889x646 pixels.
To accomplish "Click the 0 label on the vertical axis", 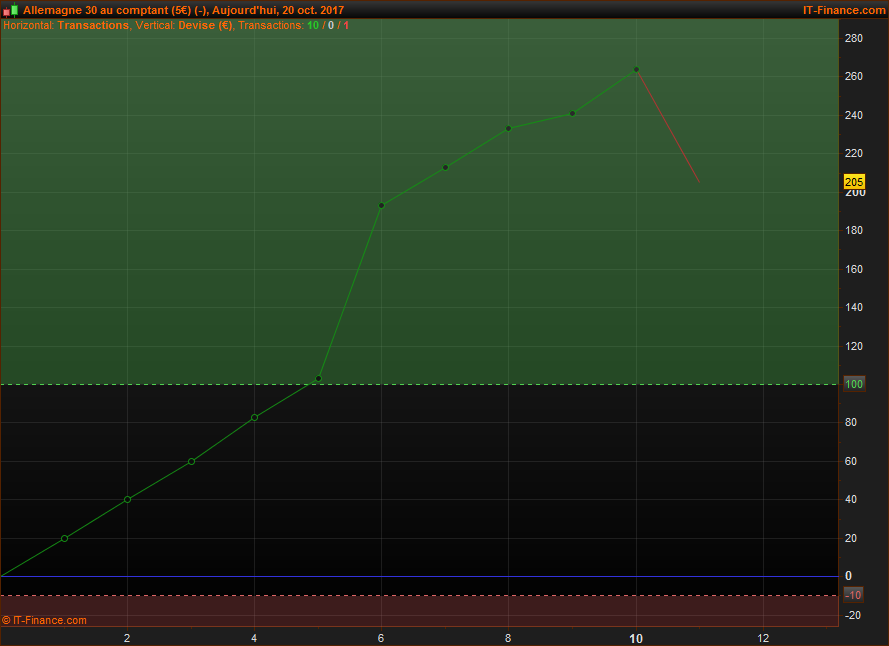I will 848,576.
